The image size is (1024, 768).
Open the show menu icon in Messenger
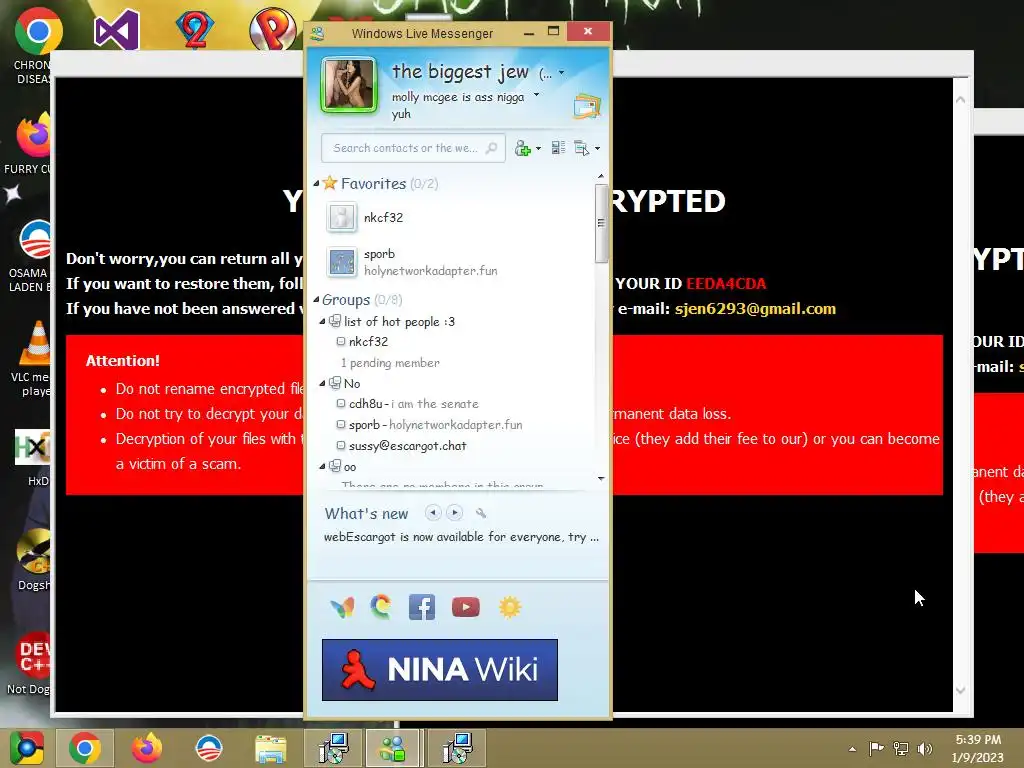pos(581,148)
